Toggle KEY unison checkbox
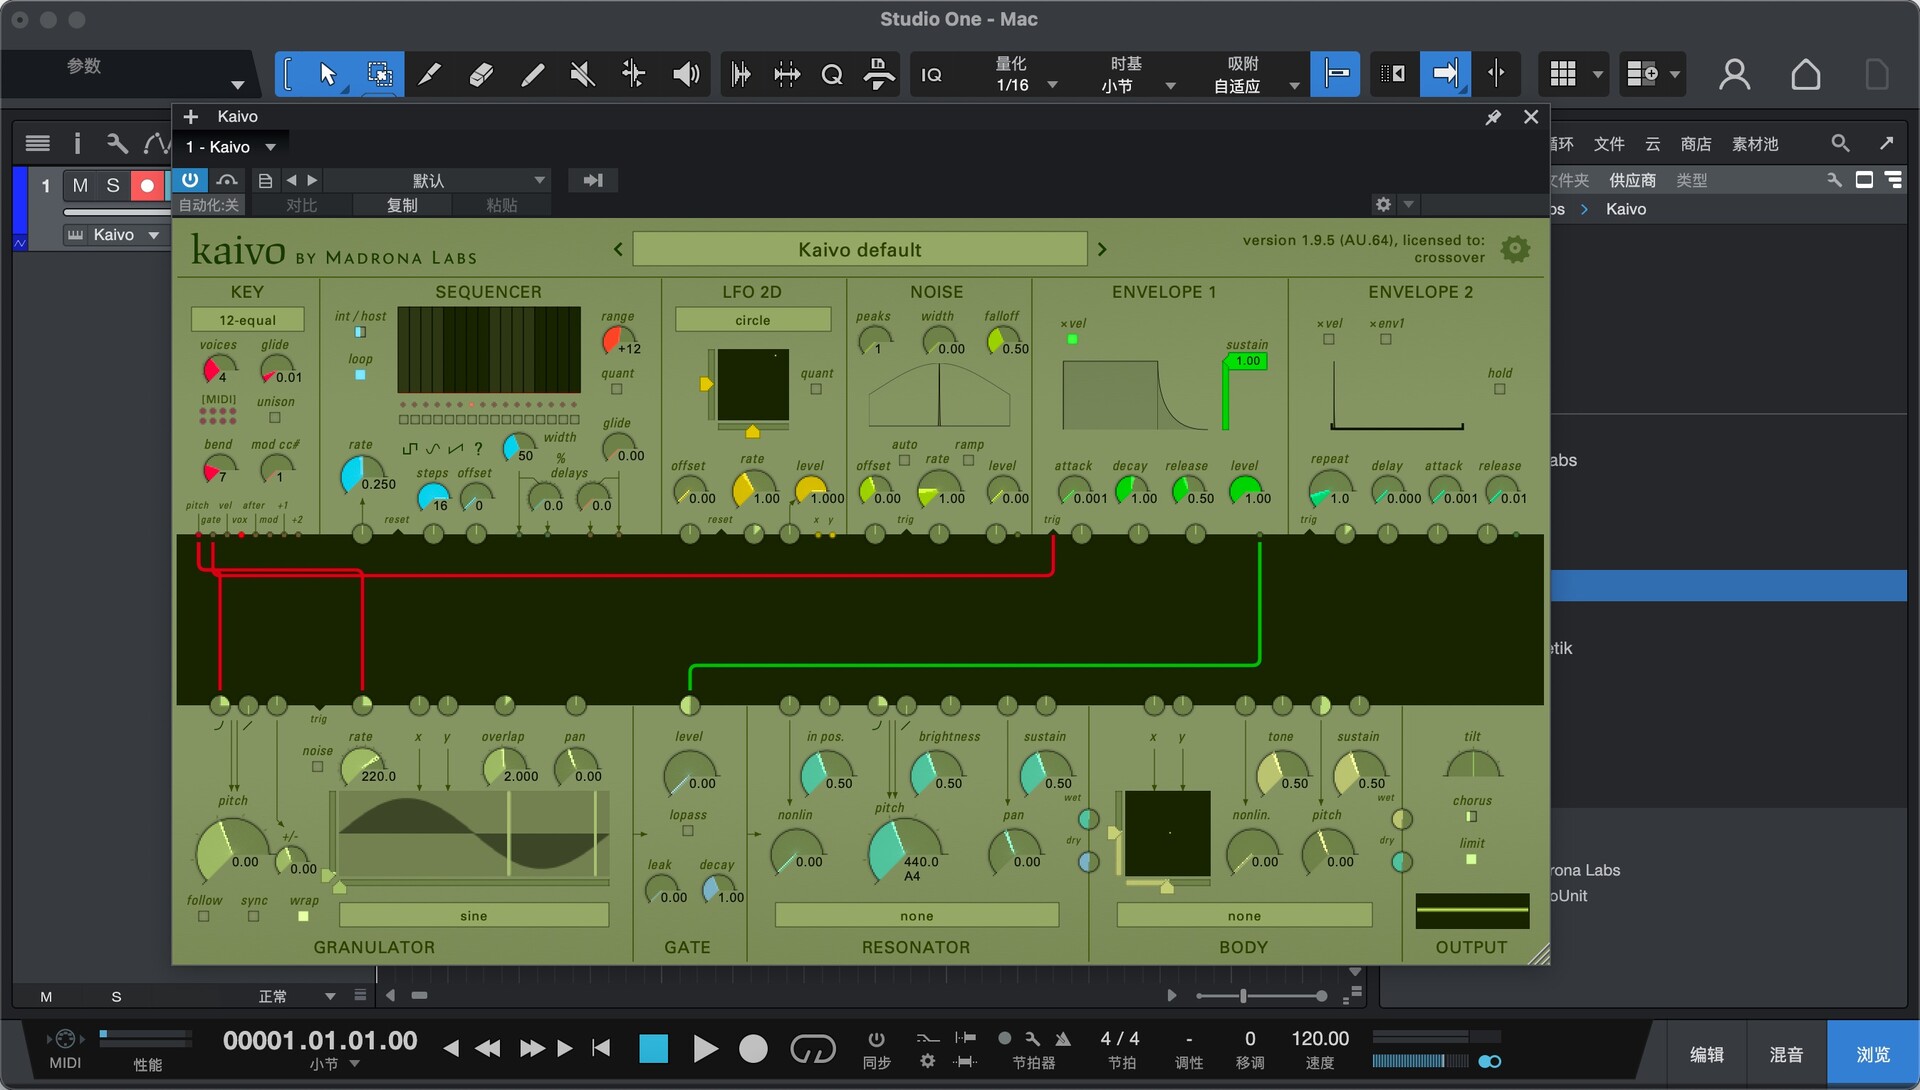The height and width of the screenshot is (1090, 1920). point(275,418)
